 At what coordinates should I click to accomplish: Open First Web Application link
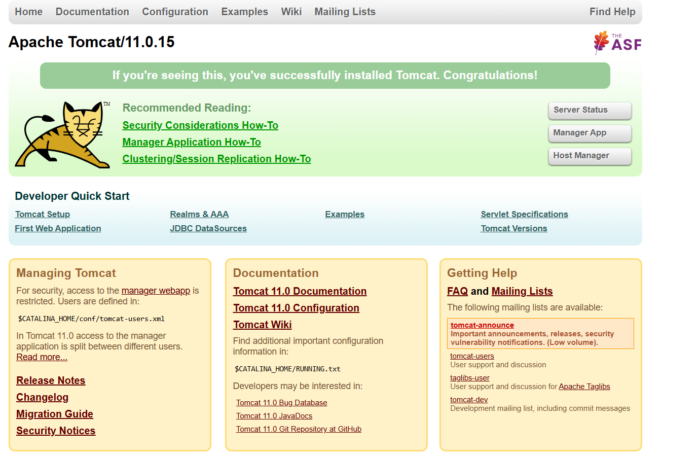point(58,229)
